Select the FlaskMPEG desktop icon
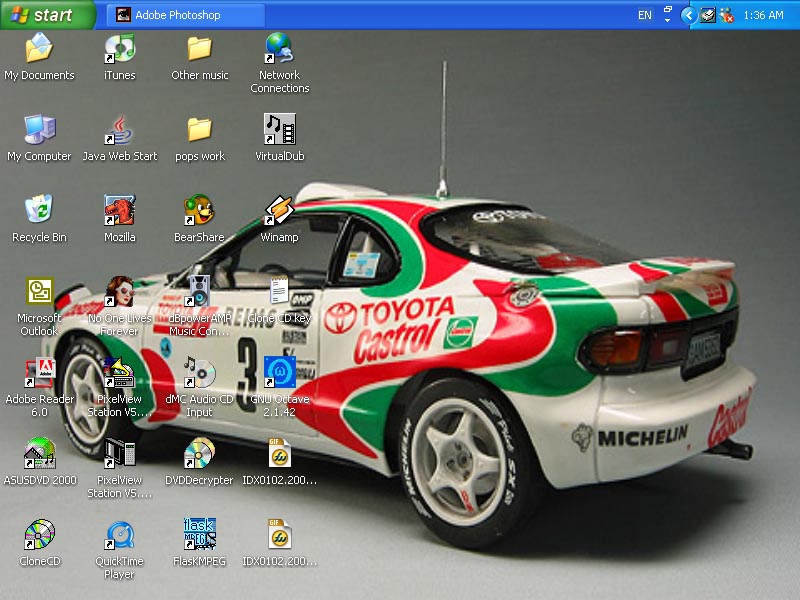This screenshot has width=800, height=600. pos(199,535)
